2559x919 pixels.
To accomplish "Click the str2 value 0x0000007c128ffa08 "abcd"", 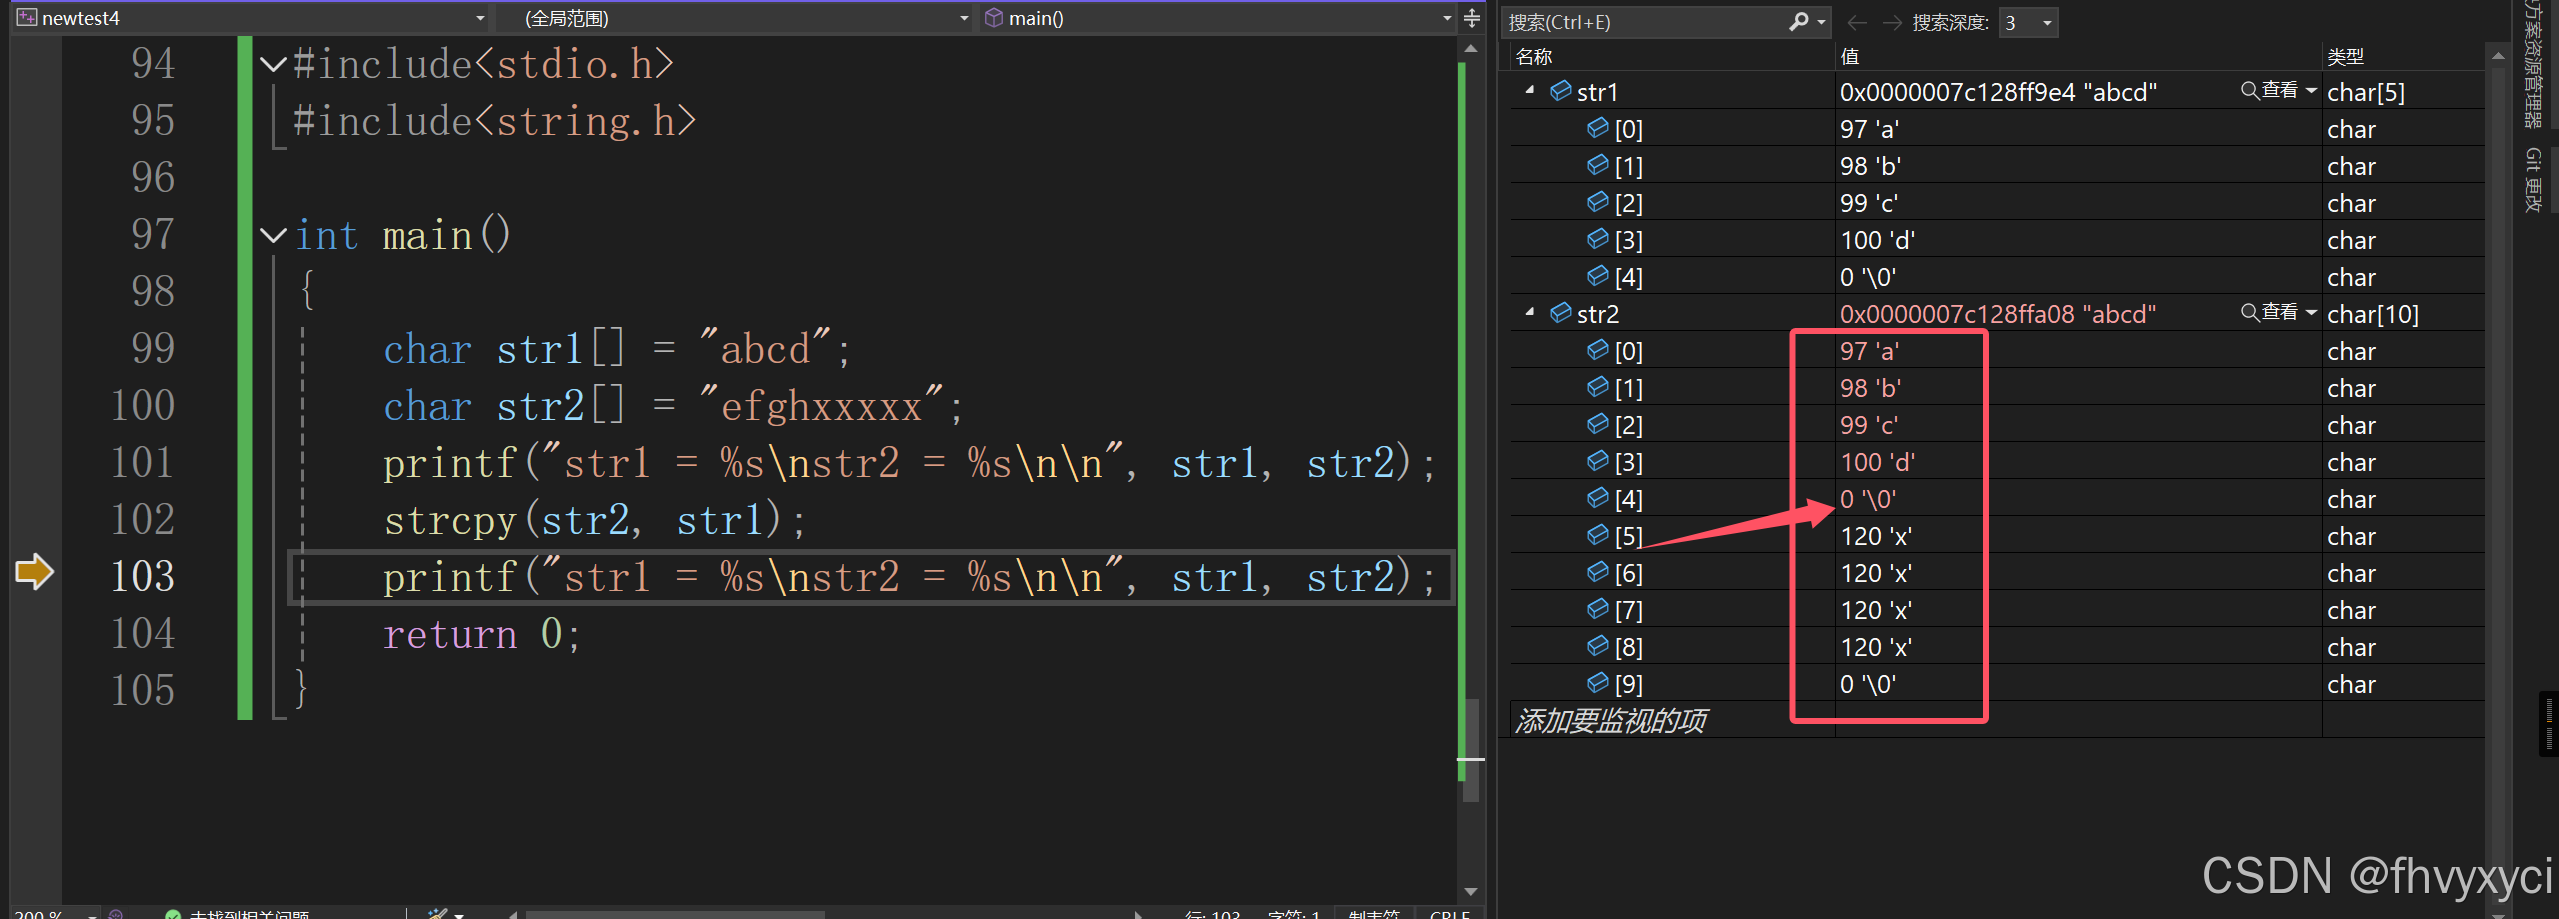I will click(x=1998, y=314).
